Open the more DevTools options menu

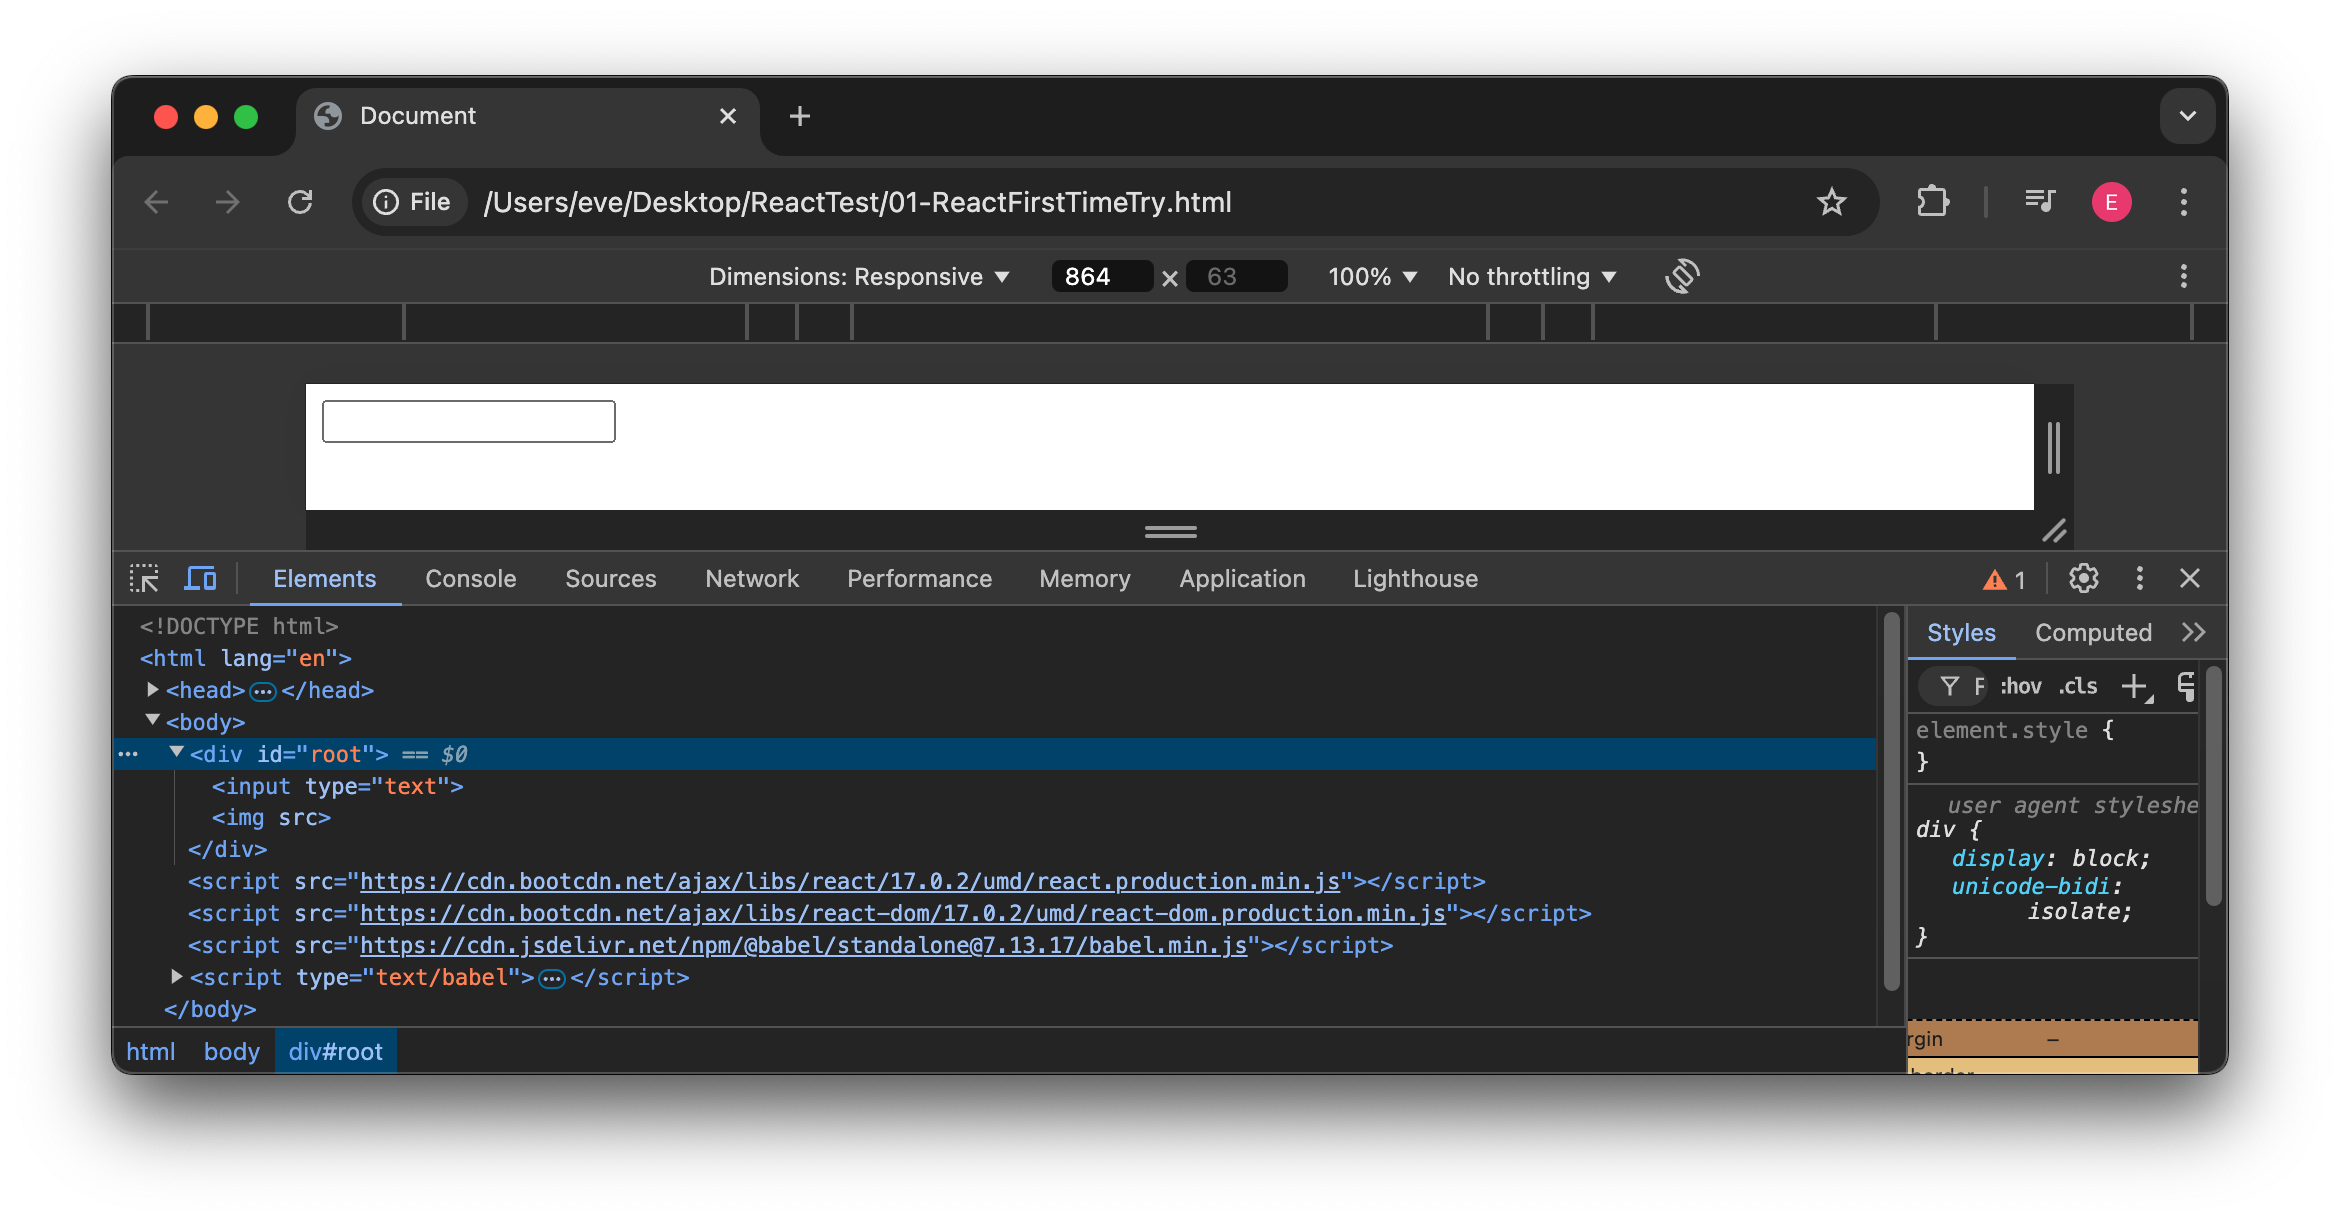(2140, 578)
